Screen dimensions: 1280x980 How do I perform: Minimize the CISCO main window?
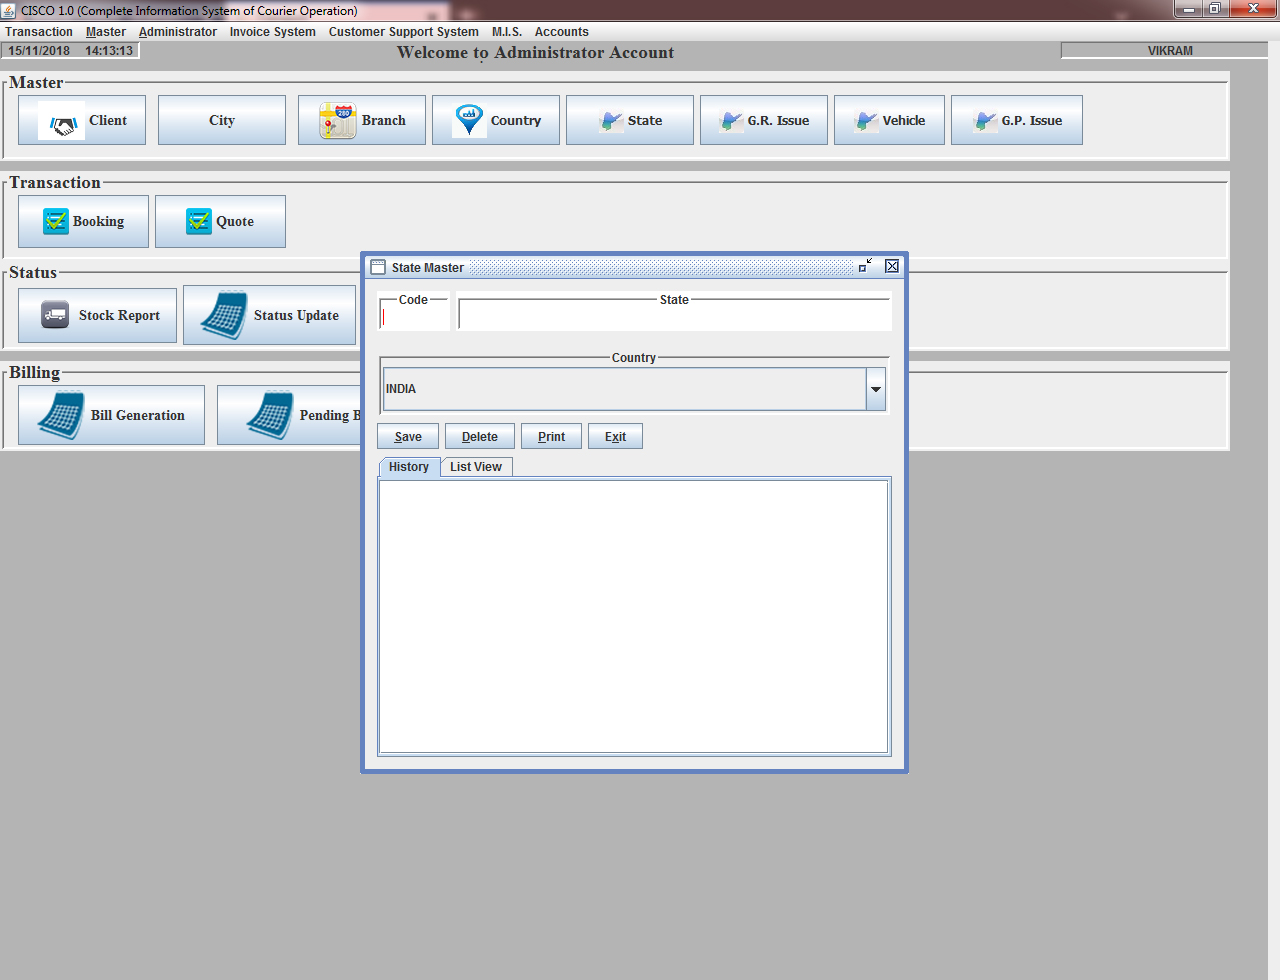coord(1188,9)
